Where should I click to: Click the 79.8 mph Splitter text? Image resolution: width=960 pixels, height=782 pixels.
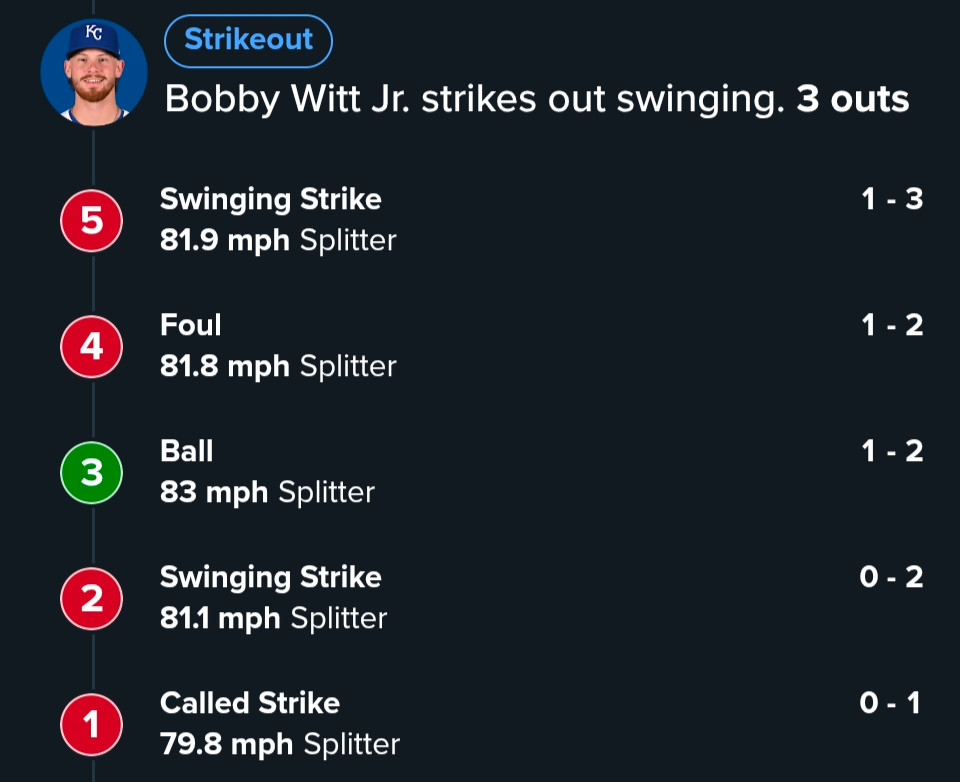click(280, 745)
